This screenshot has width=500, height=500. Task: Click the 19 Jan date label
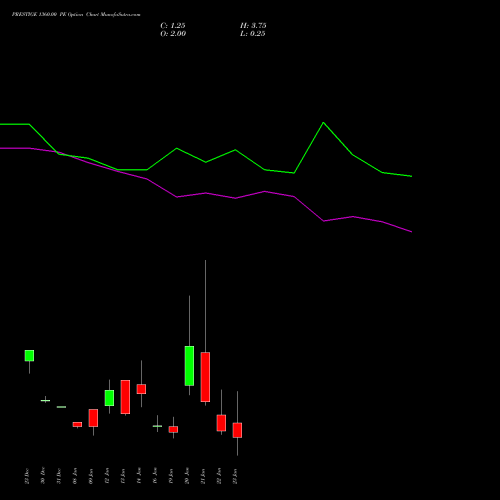tap(171, 476)
